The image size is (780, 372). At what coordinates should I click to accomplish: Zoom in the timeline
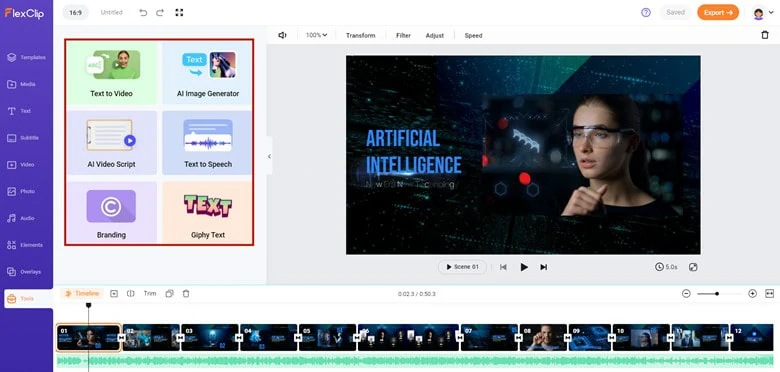(752, 293)
